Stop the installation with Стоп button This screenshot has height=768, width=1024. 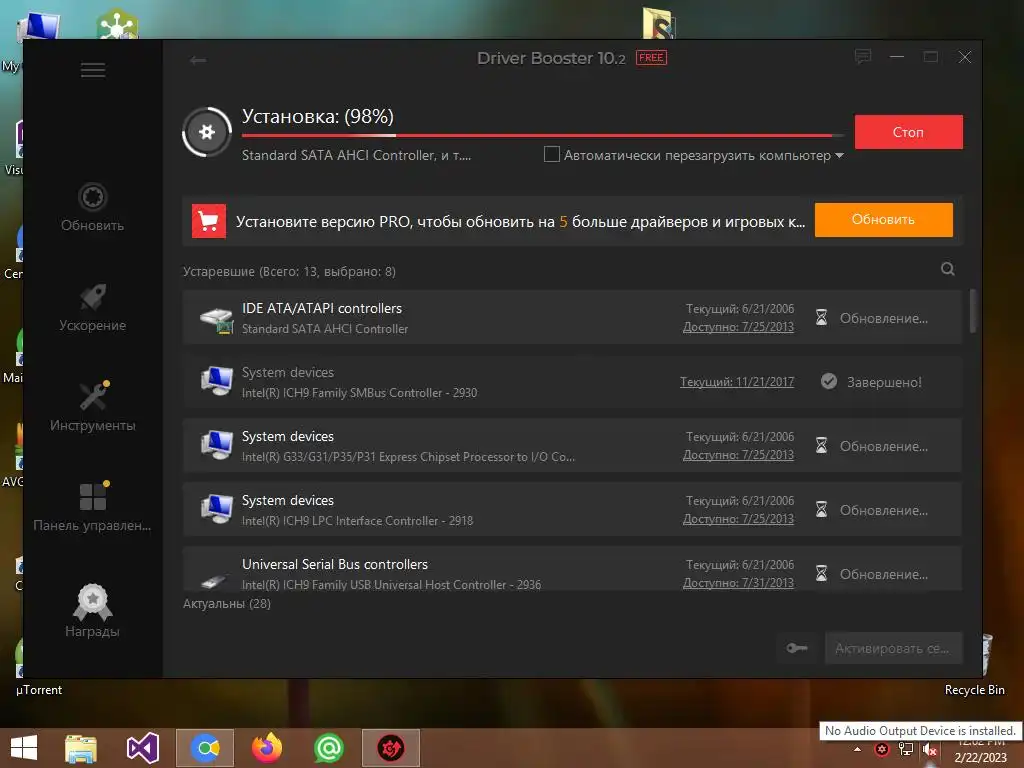click(908, 132)
